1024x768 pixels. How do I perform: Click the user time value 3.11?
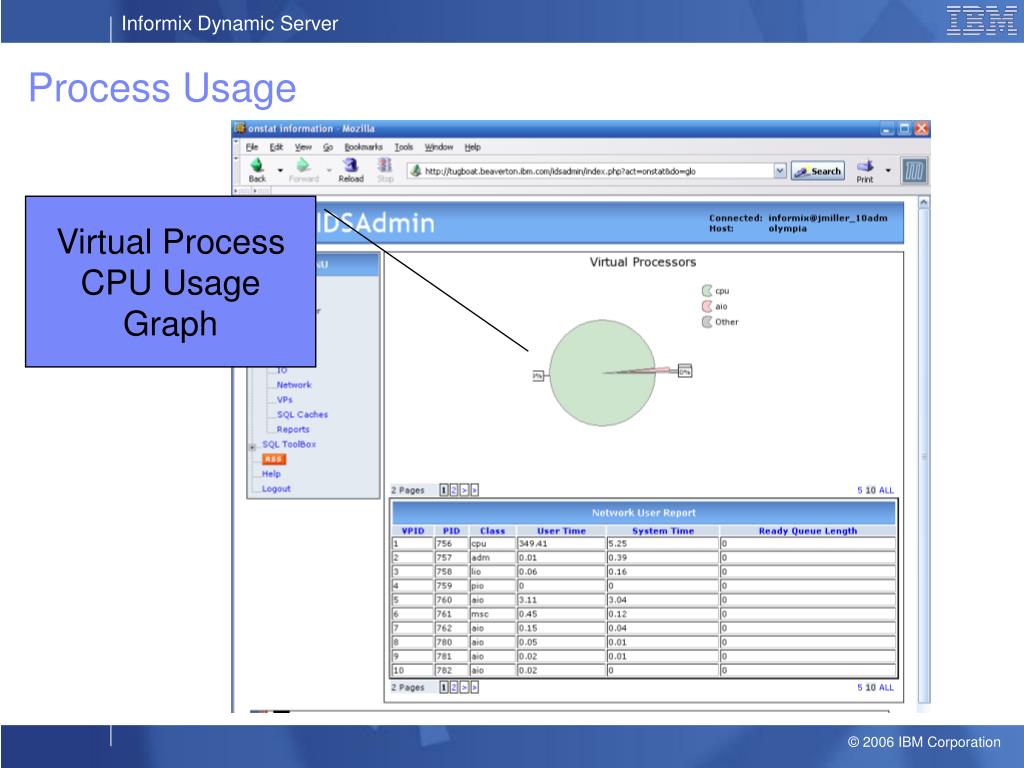coord(561,600)
